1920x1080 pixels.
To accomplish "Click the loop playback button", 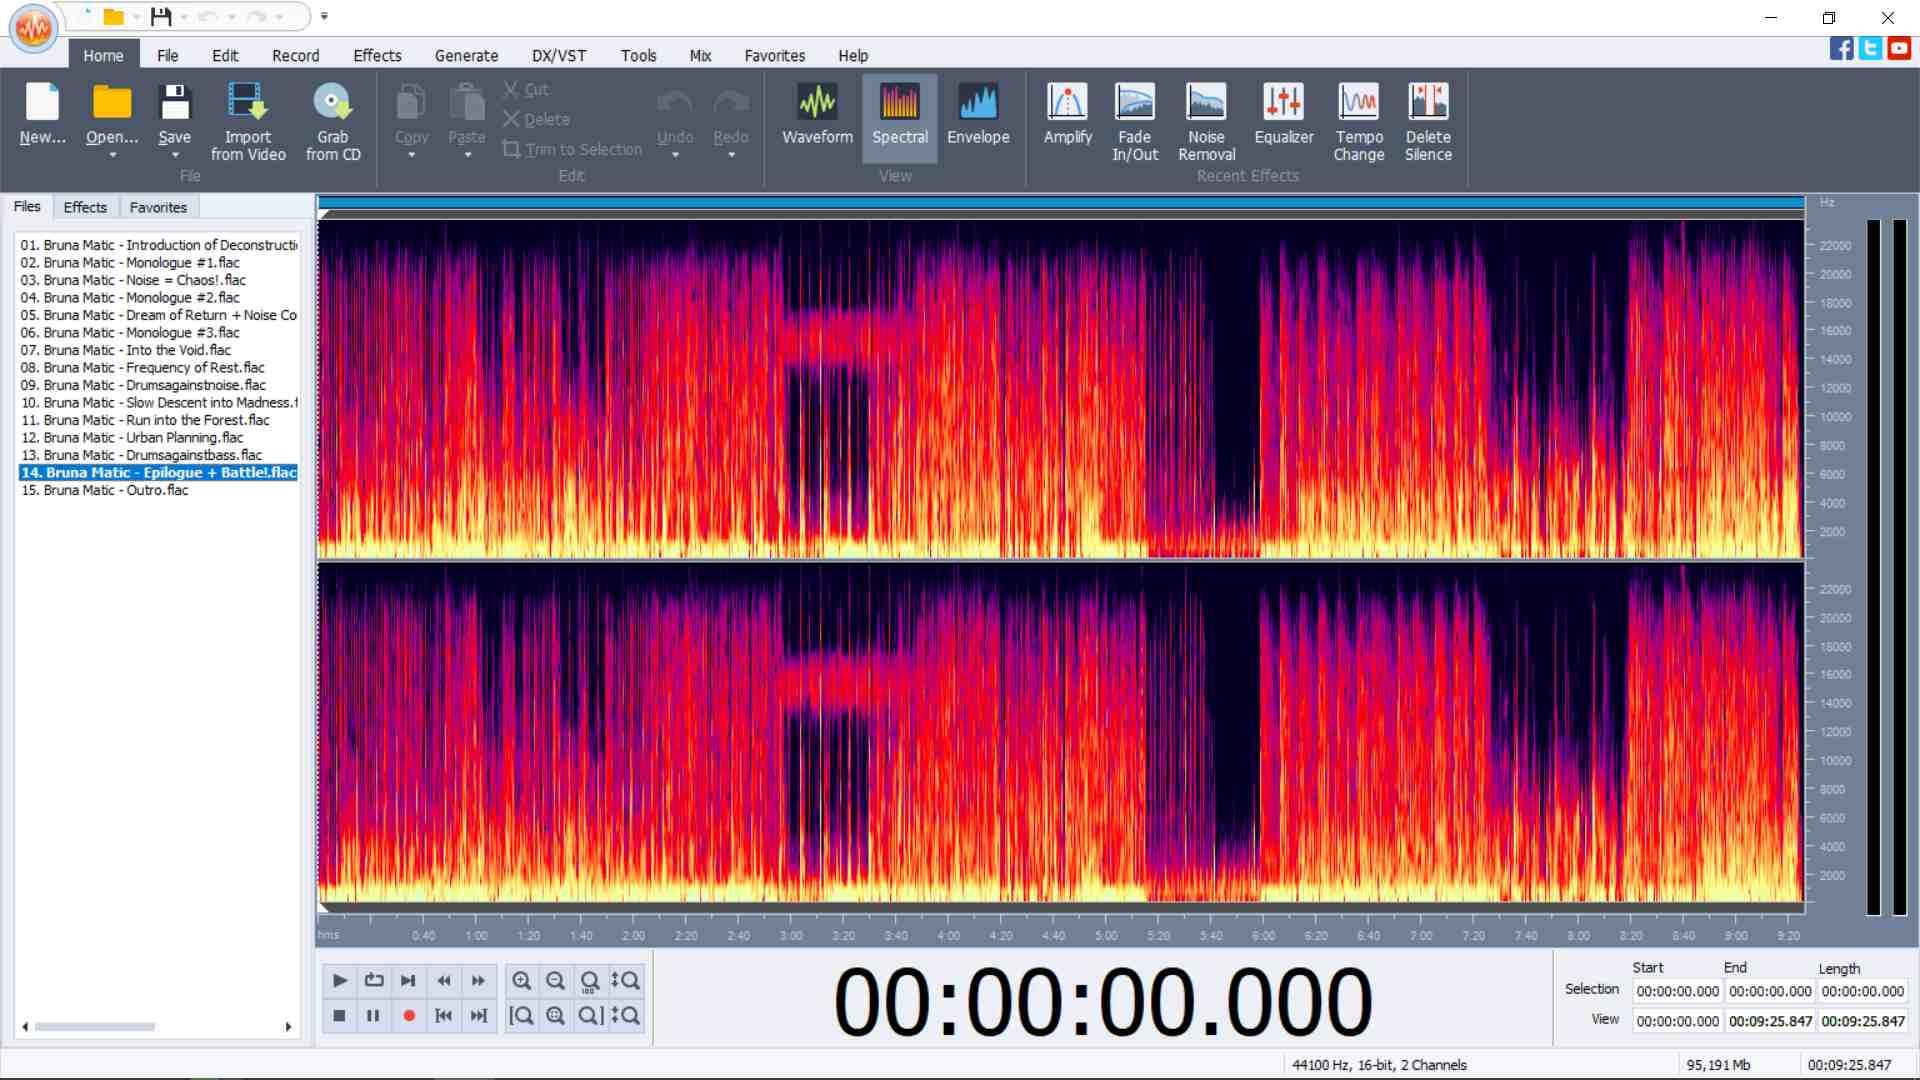I will (374, 981).
